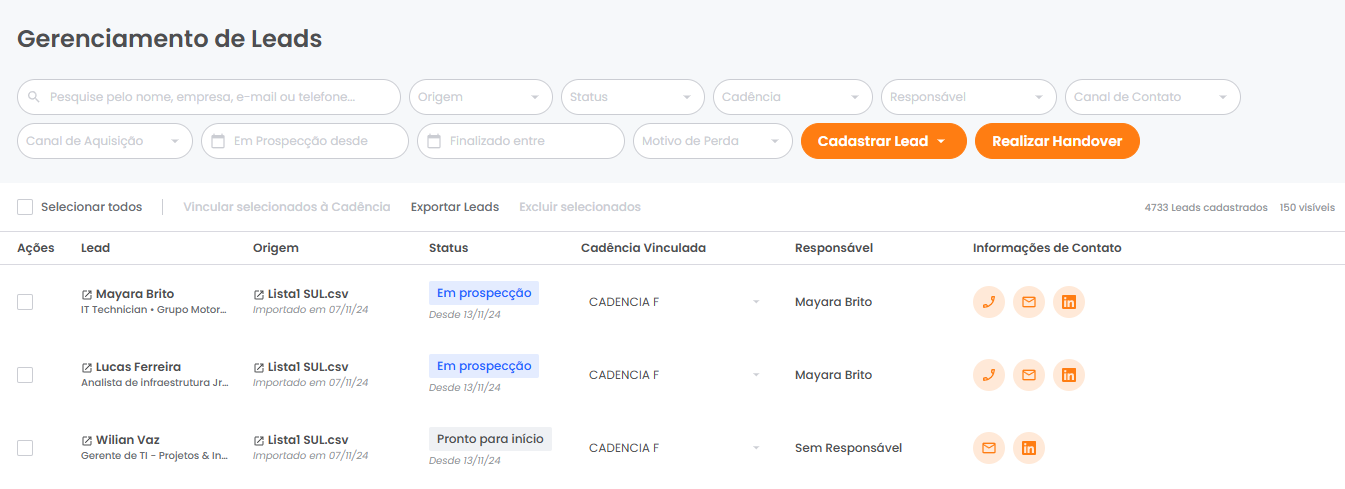This screenshot has width=1345, height=489.
Task: Tick the checkbox for Wilian Vaz
Action: (x=25, y=448)
